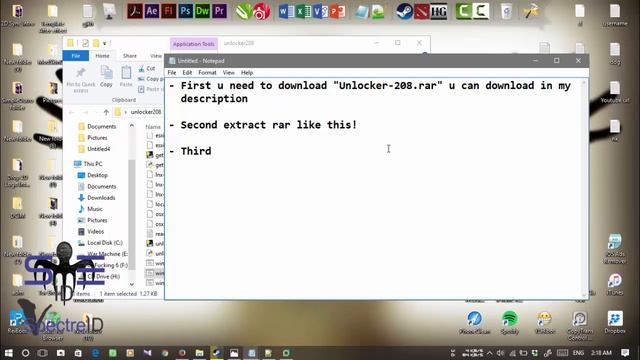
Task: Click the word "Third" in Notepad
Action: pyautogui.click(x=196, y=151)
